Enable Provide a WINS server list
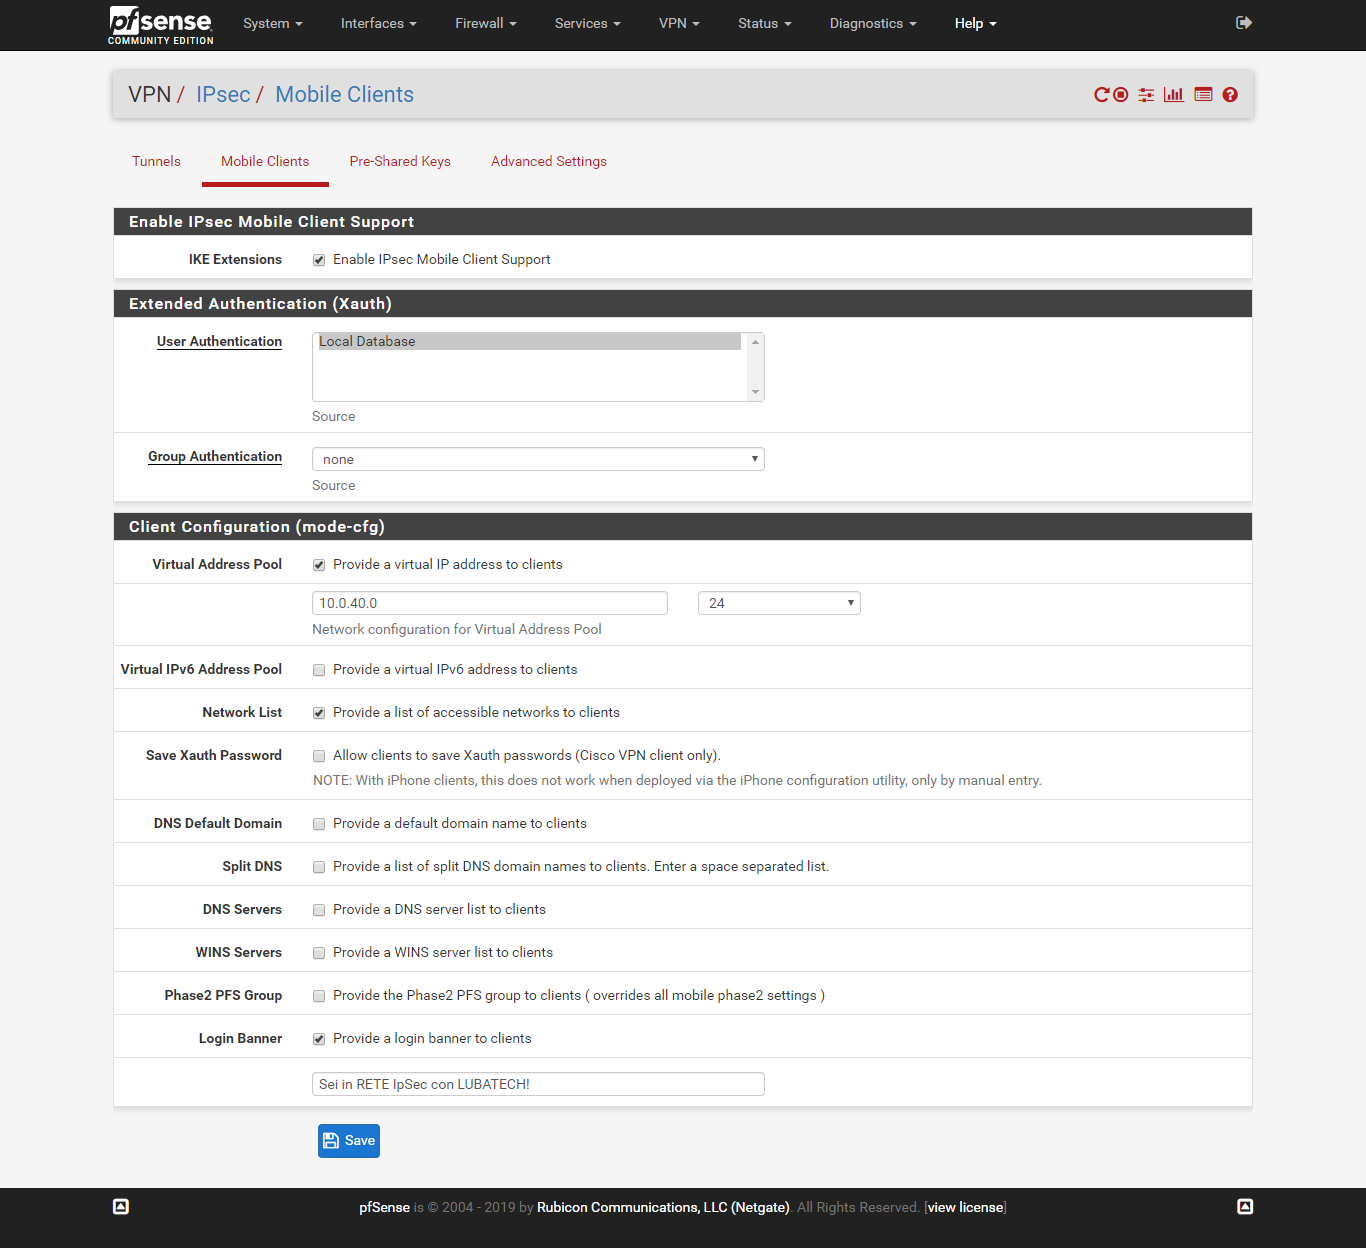Image resolution: width=1366 pixels, height=1248 pixels. [x=319, y=953]
